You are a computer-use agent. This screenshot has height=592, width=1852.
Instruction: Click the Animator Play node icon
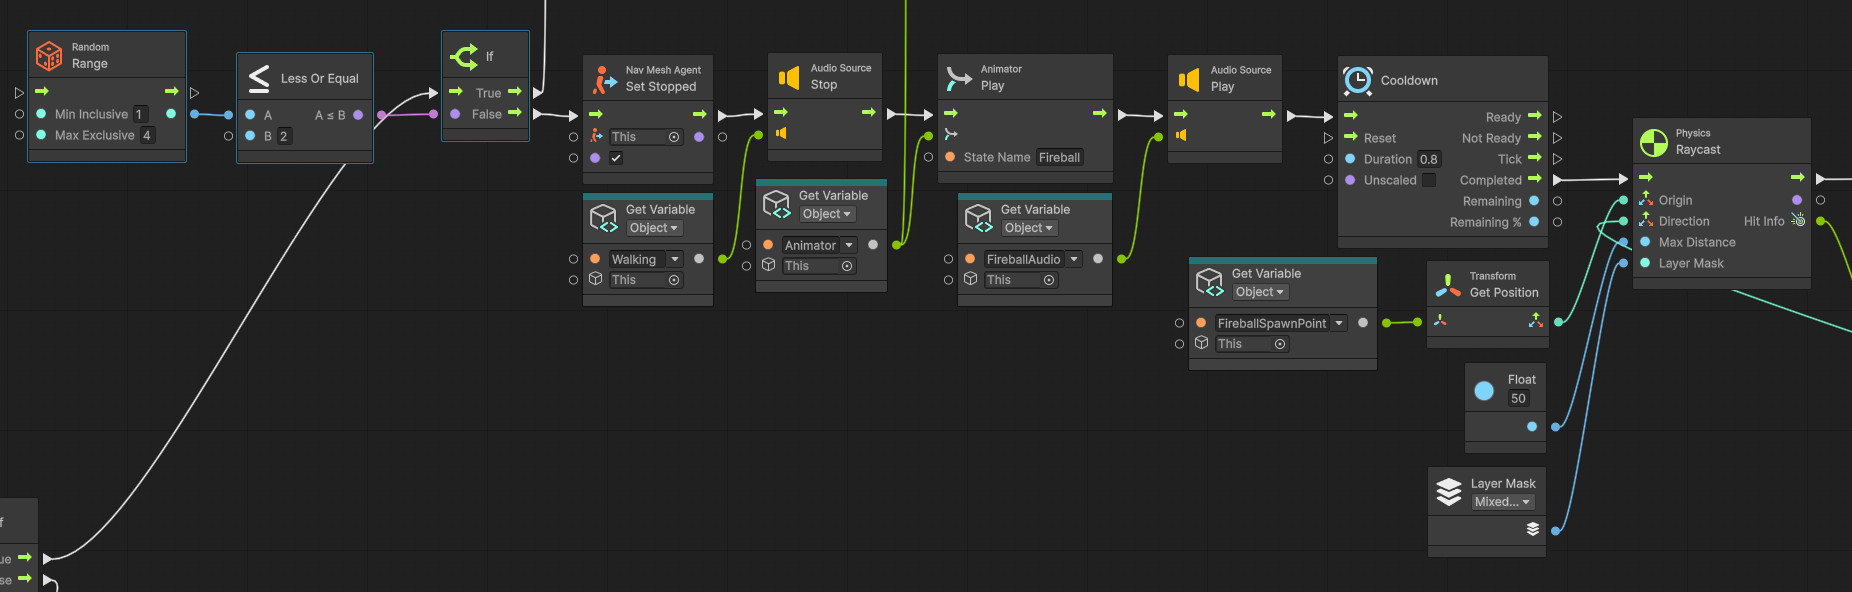(959, 78)
